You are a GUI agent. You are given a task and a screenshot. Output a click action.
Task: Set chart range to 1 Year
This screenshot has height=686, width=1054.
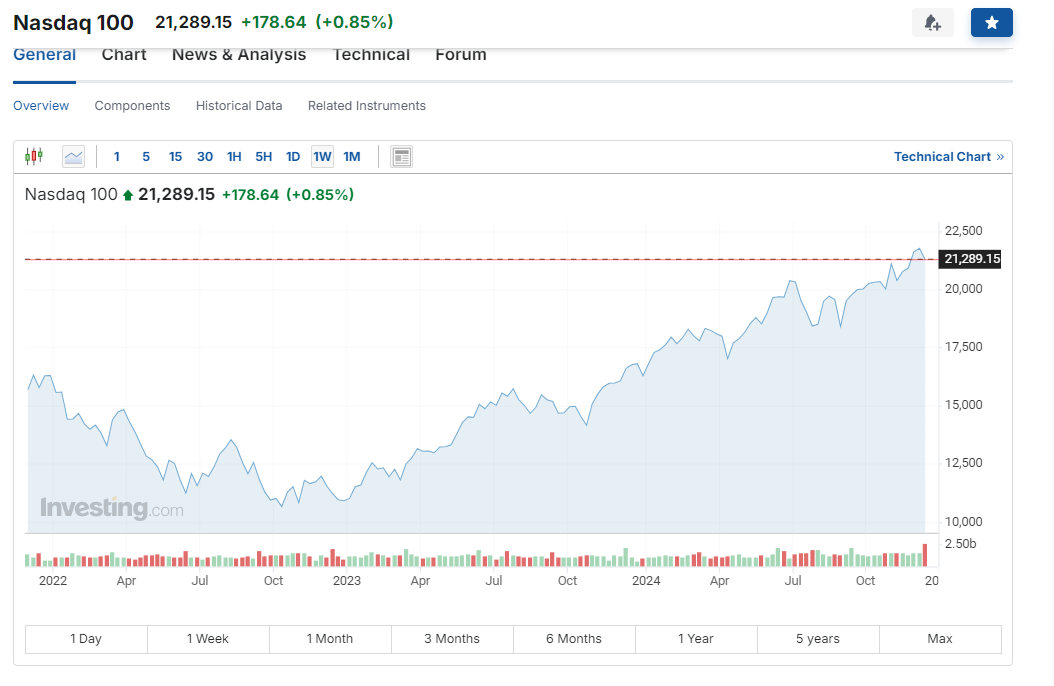[696, 639]
